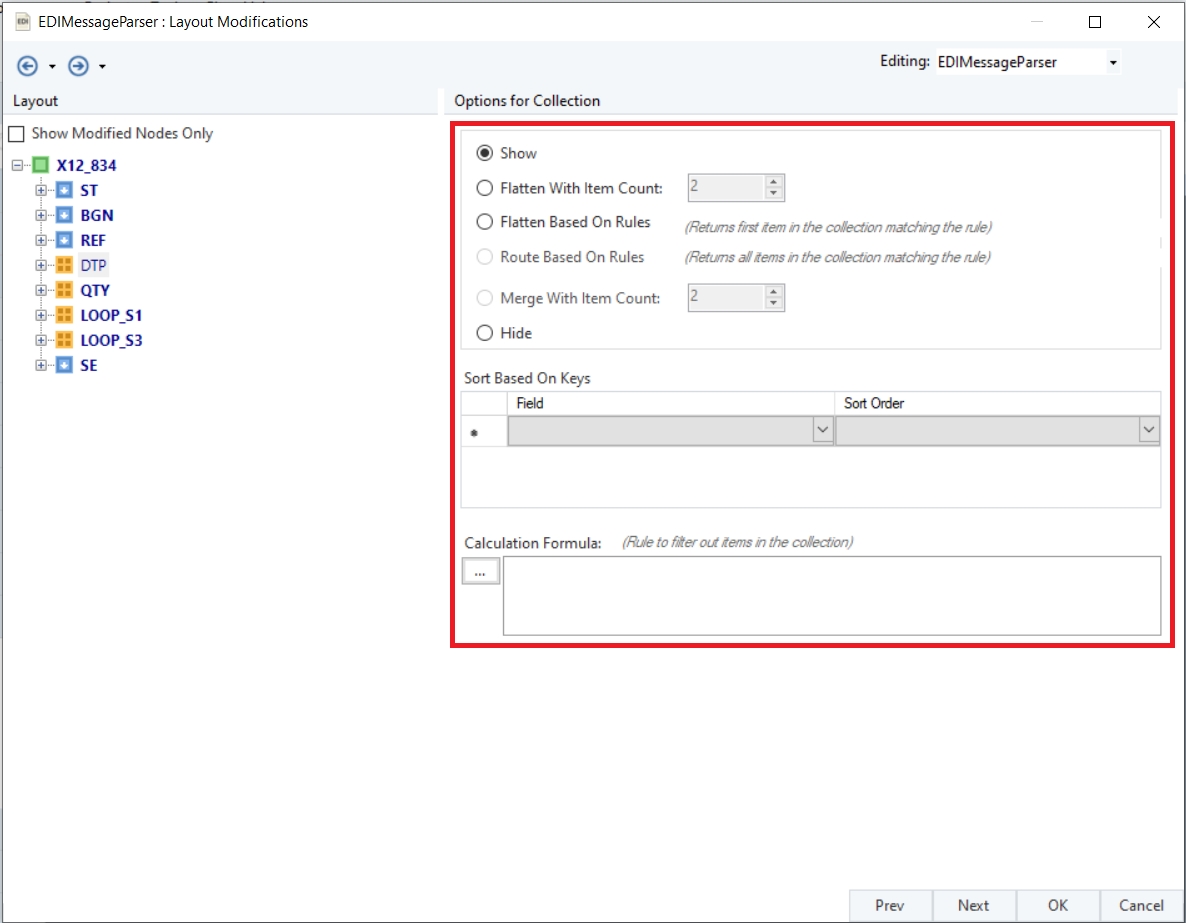The height and width of the screenshot is (923, 1186).
Task: Select the Hide radio button
Action: pos(485,333)
